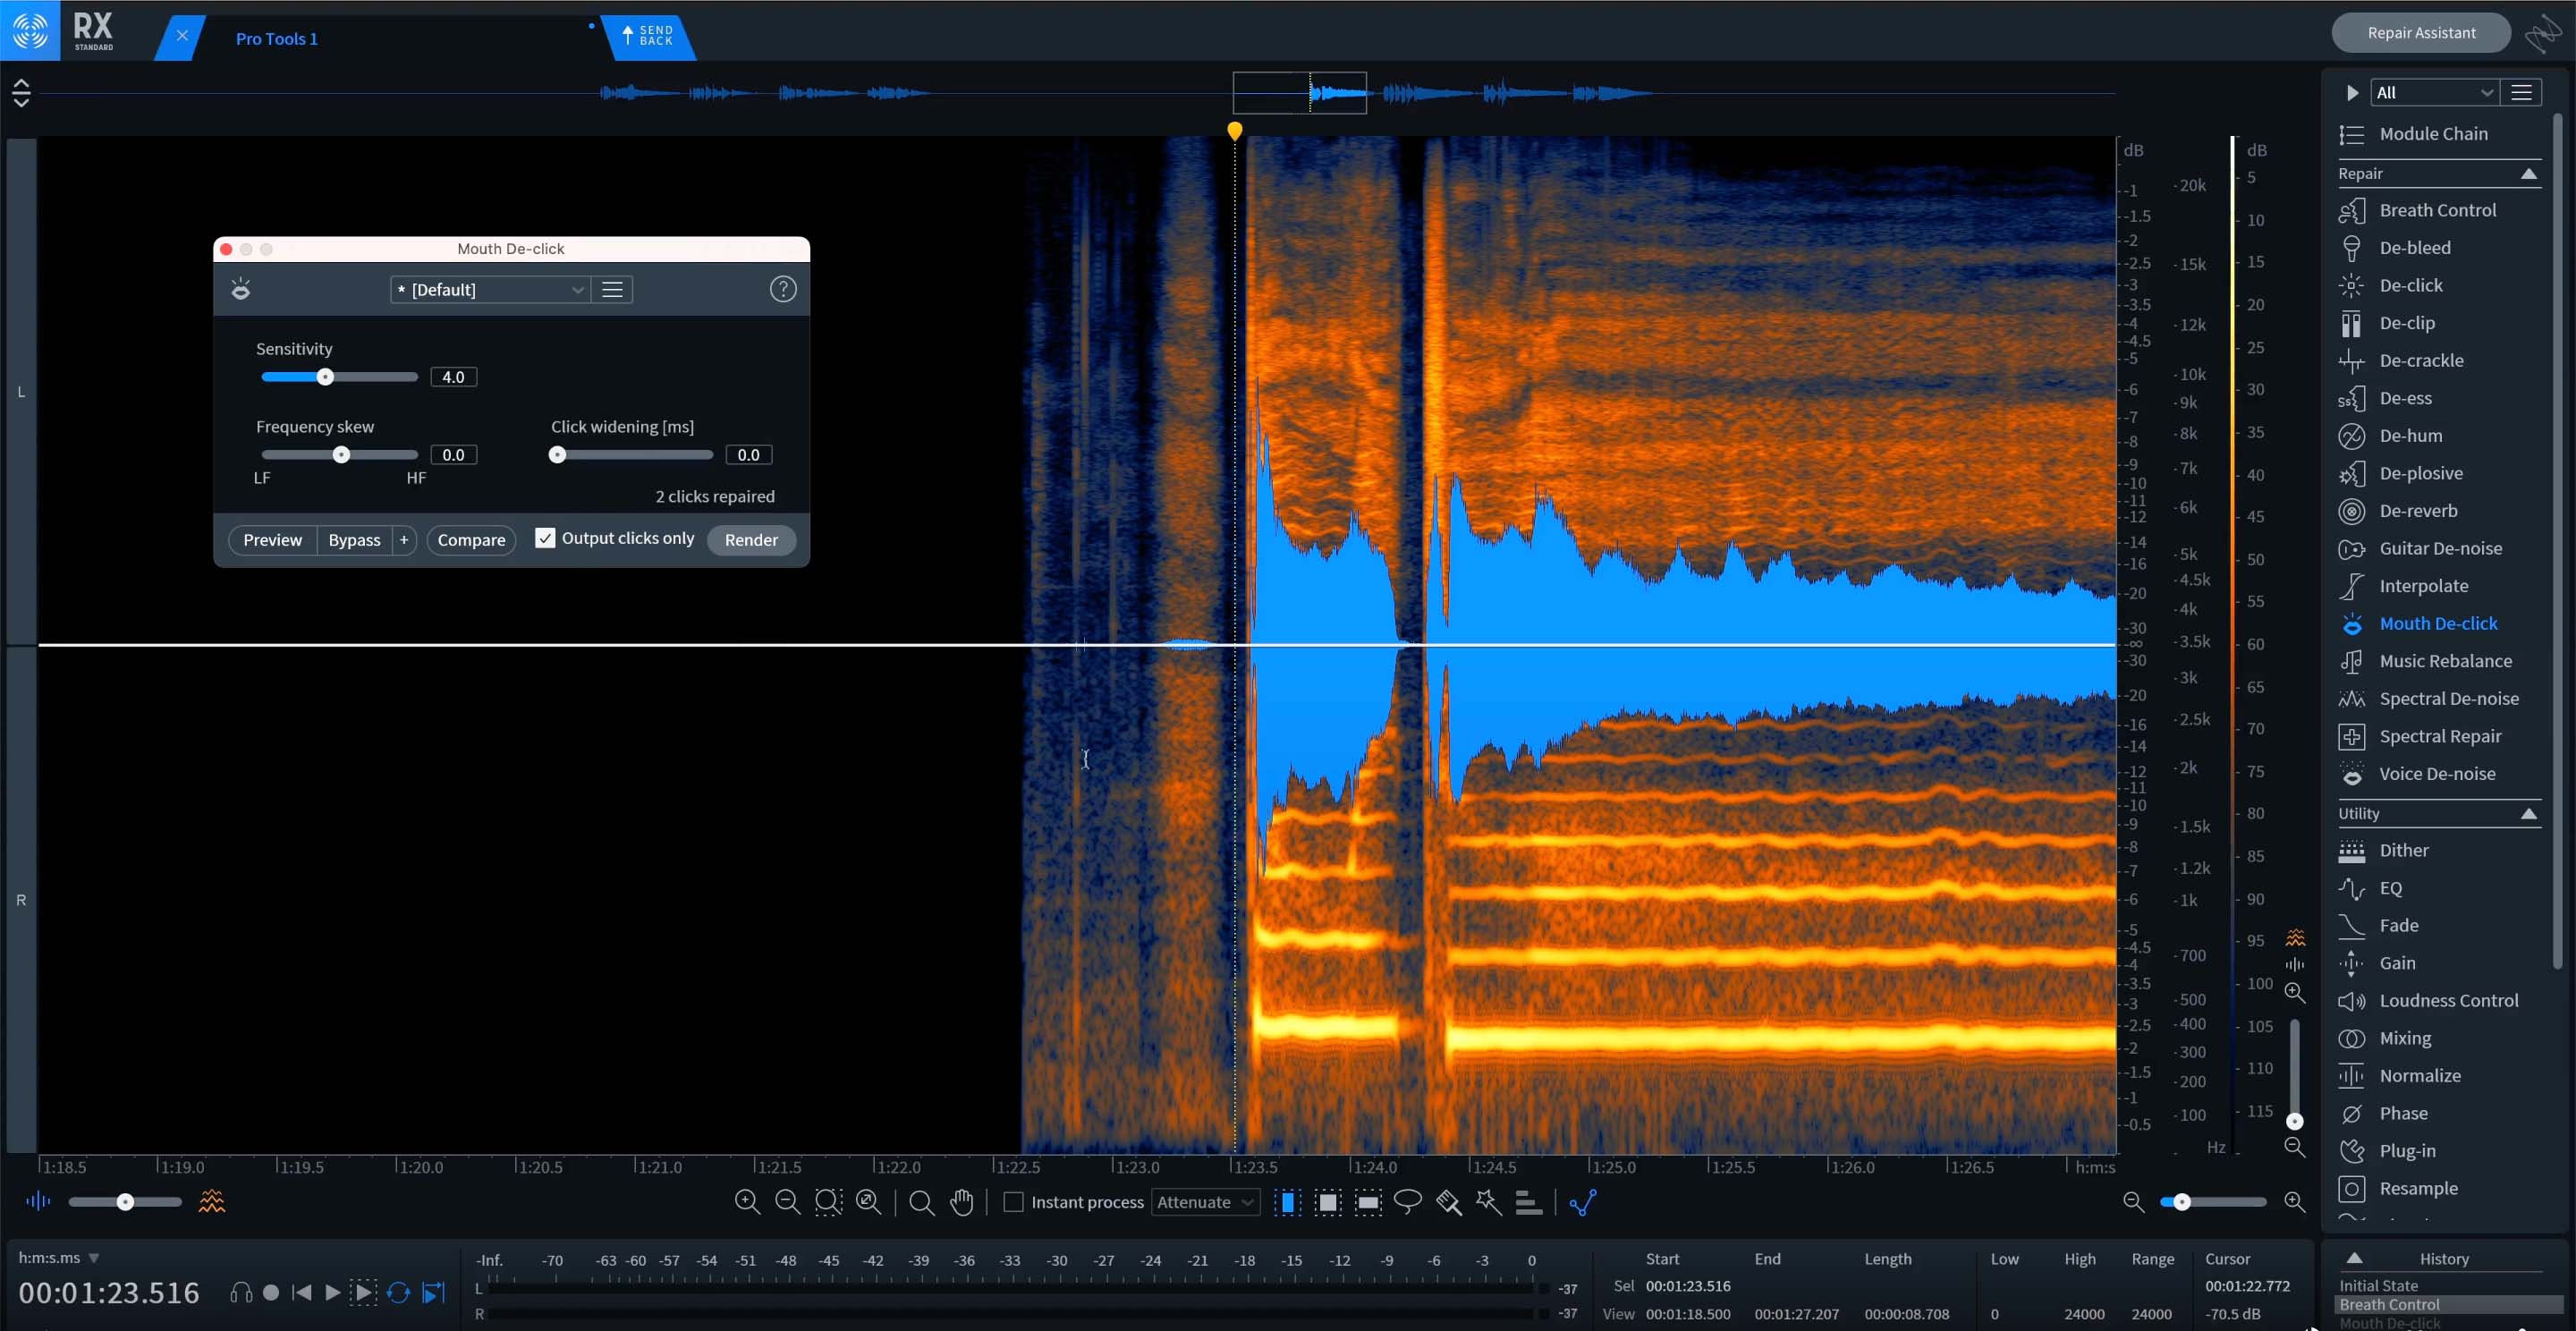
Task: Toggle the blue point-line tool icon
Action: 1582,1202
